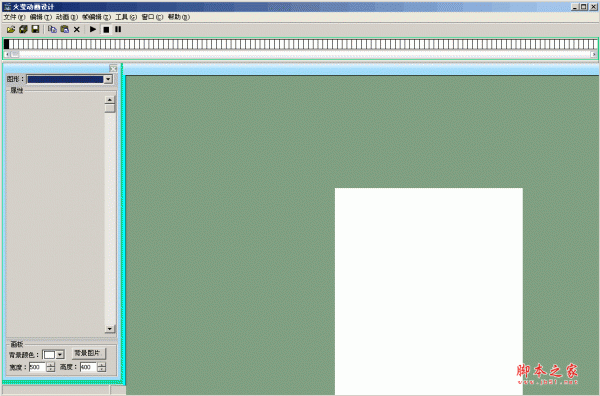Open the 帮助 (Help) menu
Image resolution: width=600 pixels, height=396 pixels.
coord(178,17)
